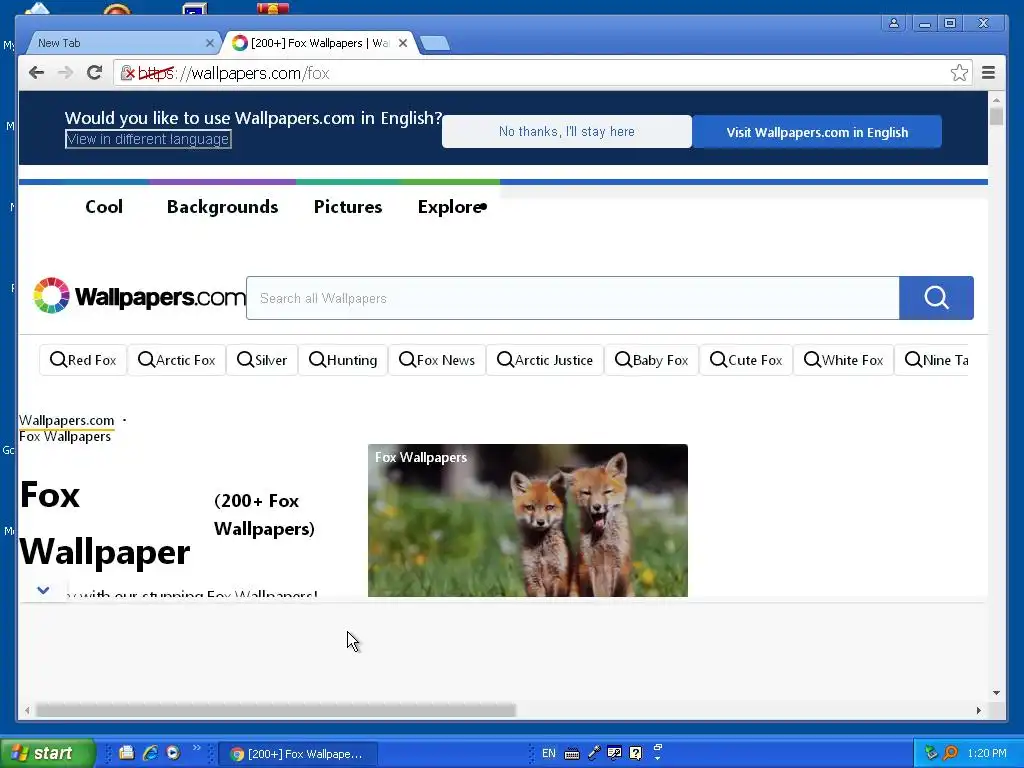Close the New Tab tab
This screenshot has height=768, width=1024.
pyautogui.click(x=210, y=43)
